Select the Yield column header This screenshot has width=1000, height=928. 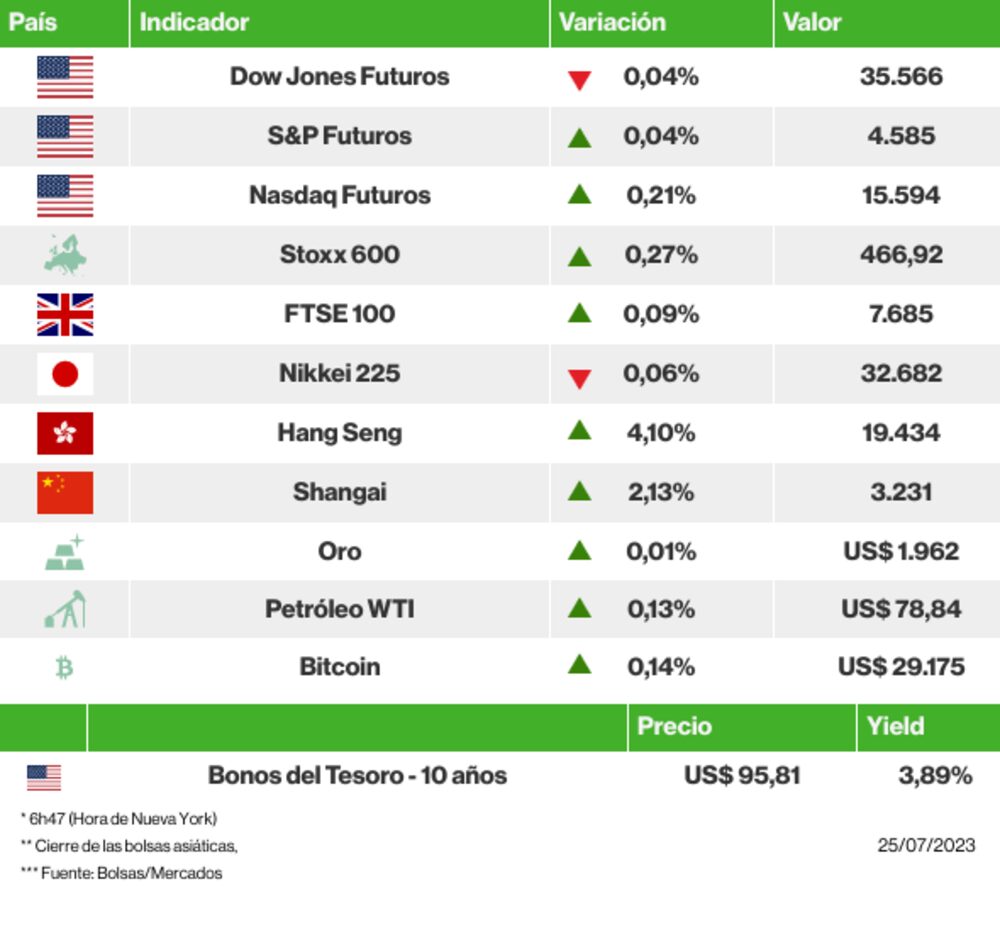pos(896,726)
